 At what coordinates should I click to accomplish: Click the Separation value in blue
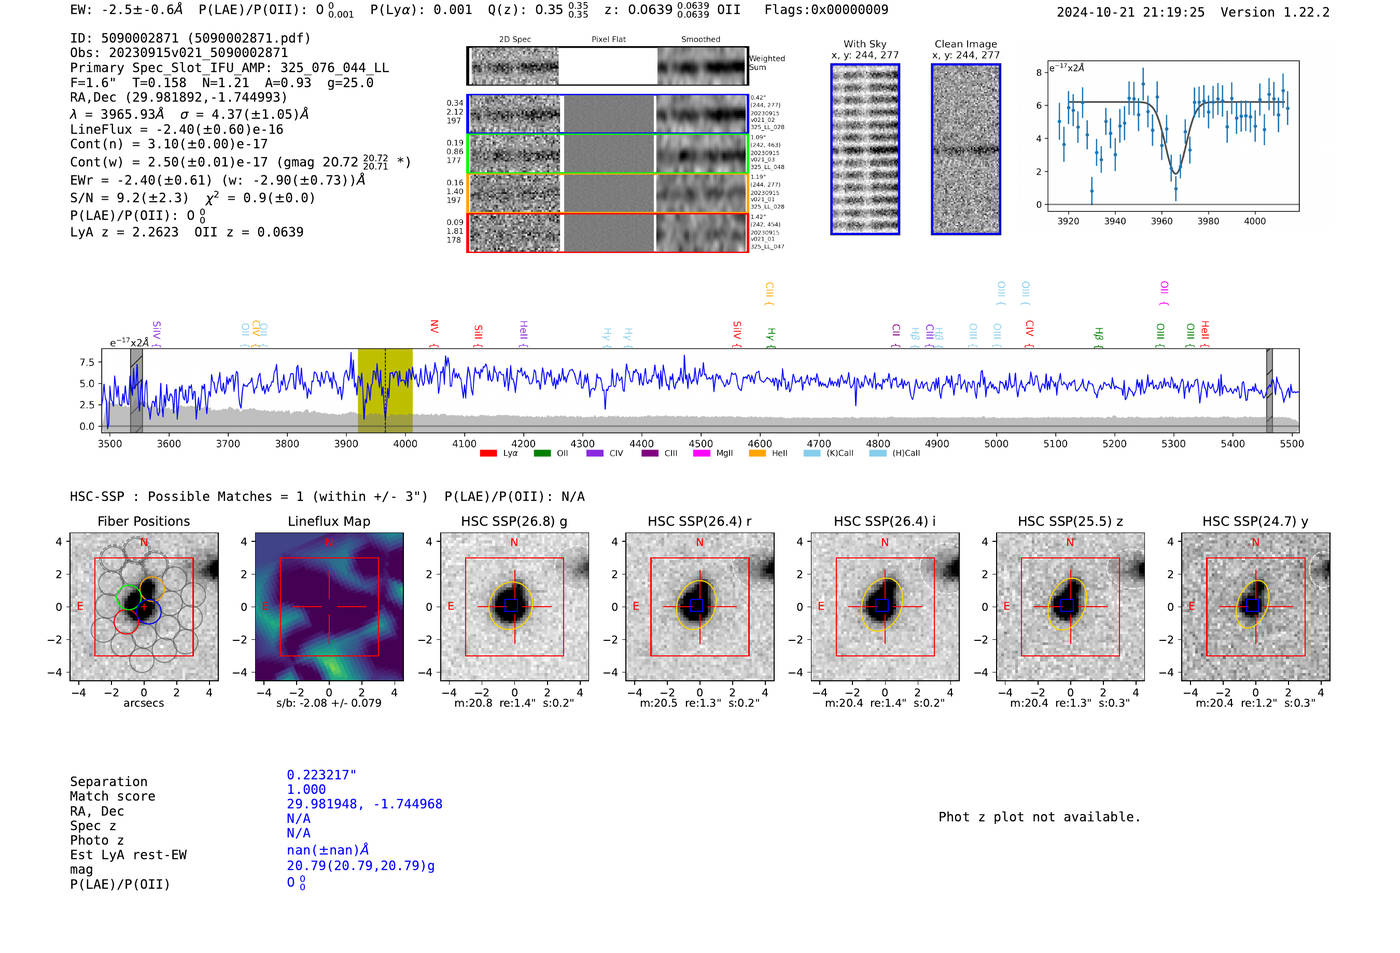tap(321, 775)
